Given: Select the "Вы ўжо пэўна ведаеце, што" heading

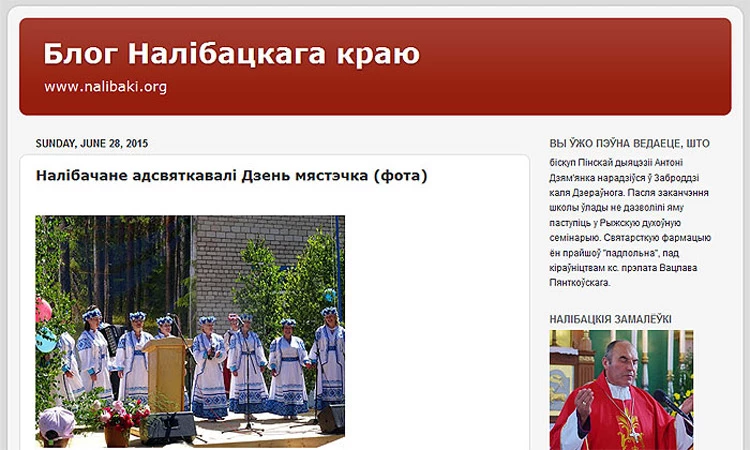Looking at the screenshot, I should pyautogui.click(x=629, y=143).
